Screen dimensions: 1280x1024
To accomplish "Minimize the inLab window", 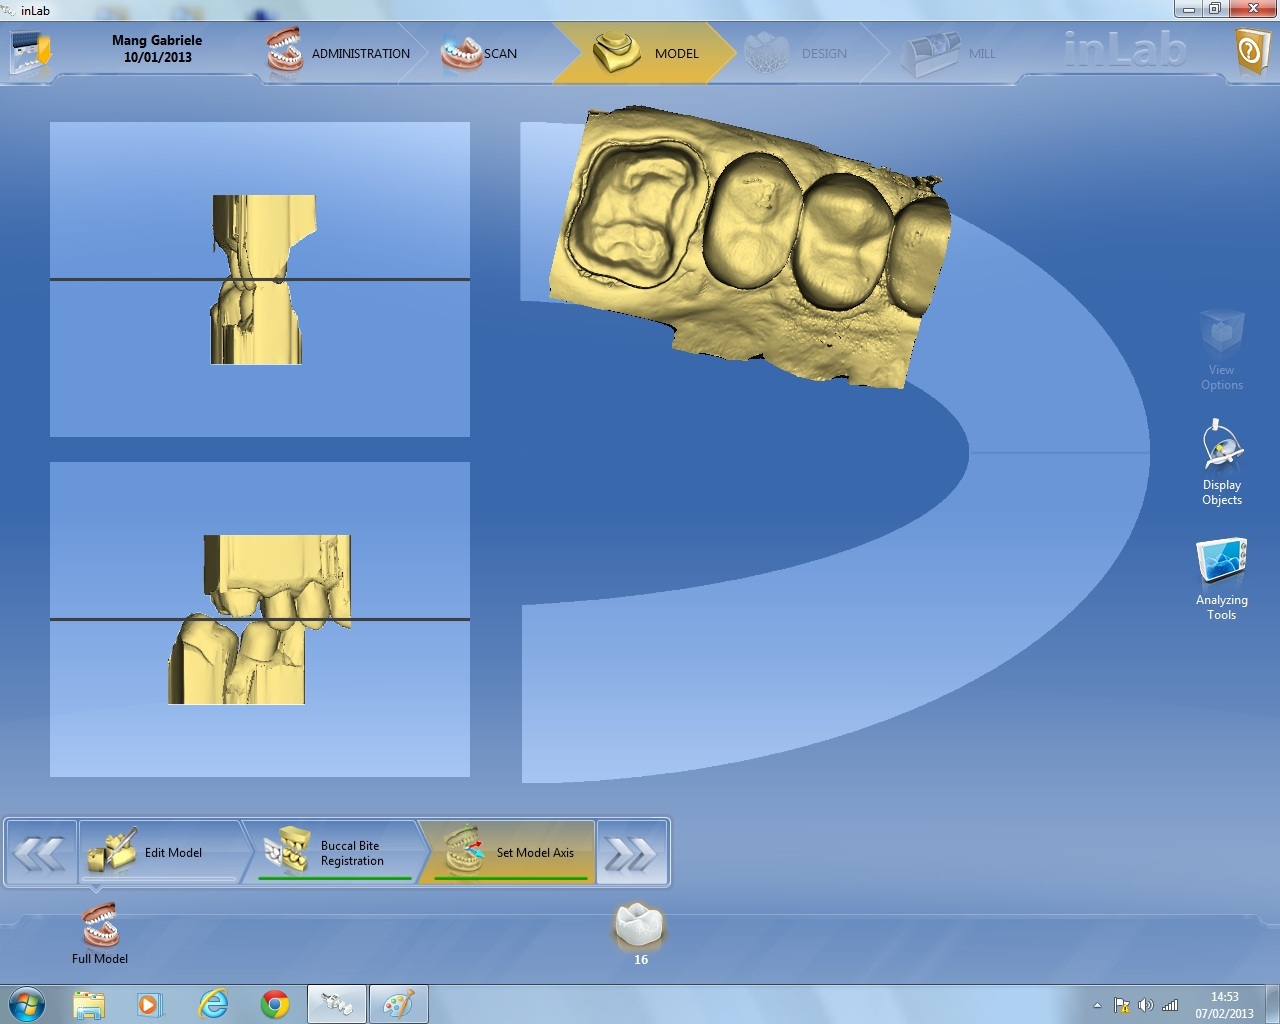I will point(1188,9).
